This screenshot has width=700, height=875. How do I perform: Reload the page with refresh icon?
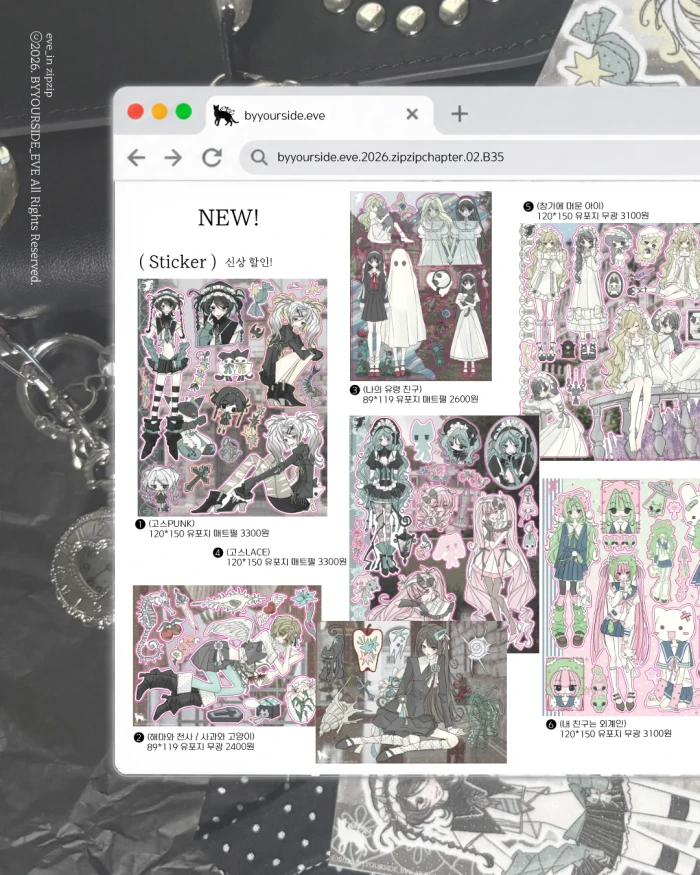click(x=212, y=158)
